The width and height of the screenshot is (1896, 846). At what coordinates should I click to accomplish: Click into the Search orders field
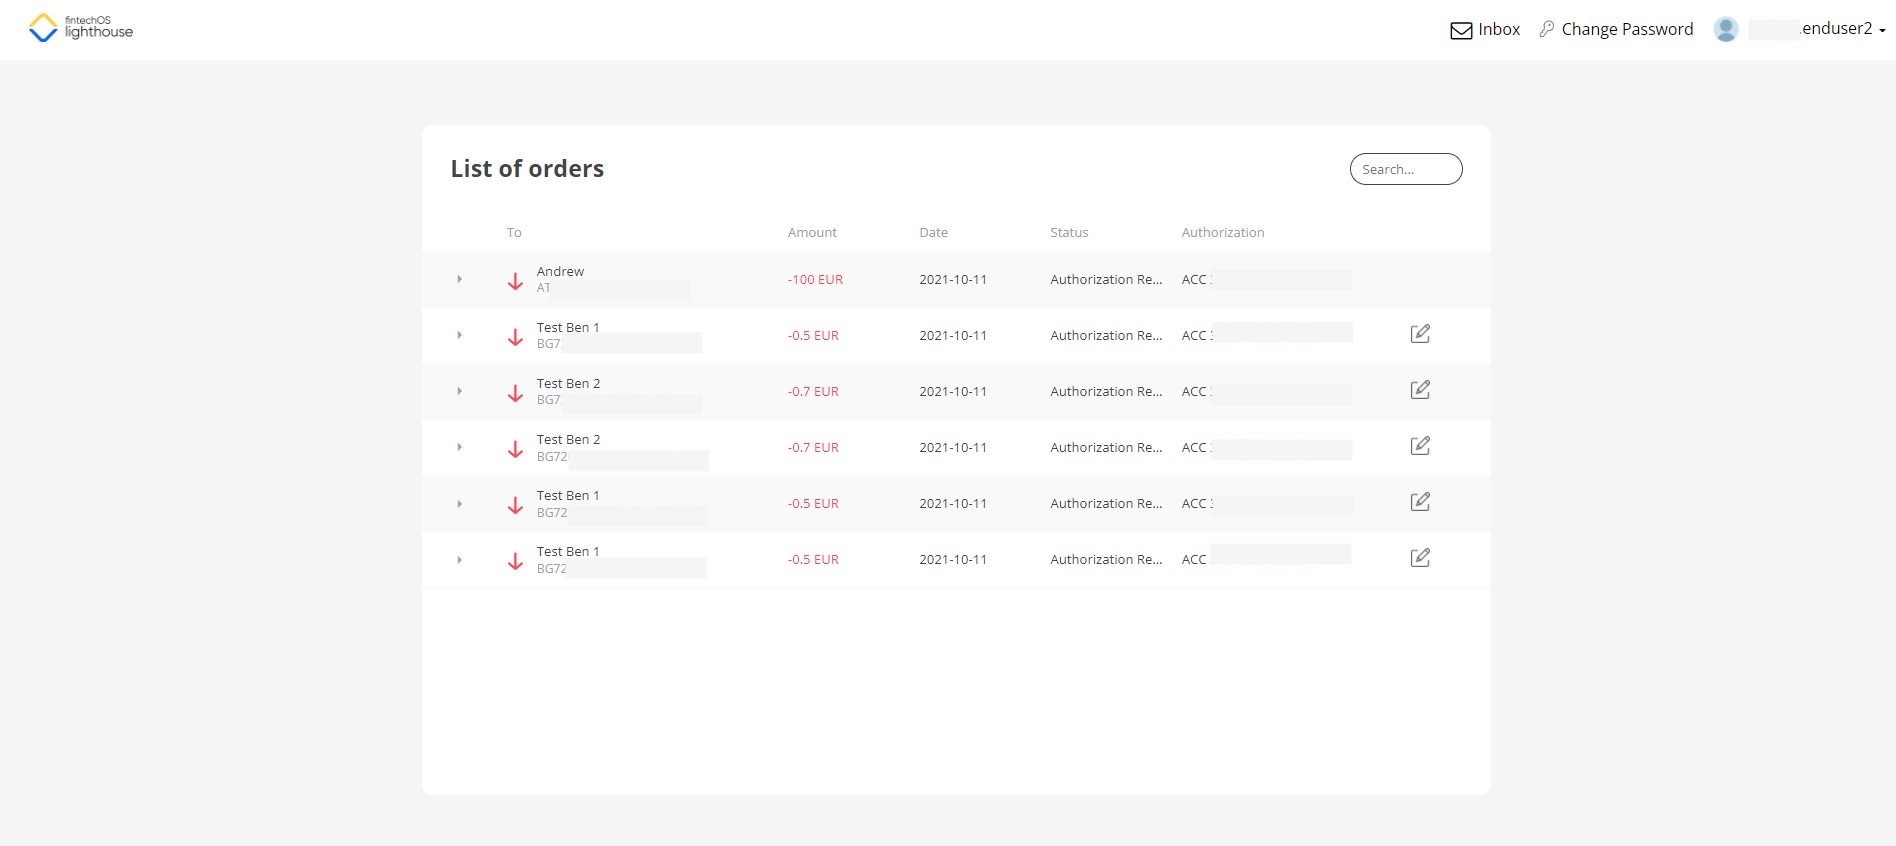coord(1405,169)
